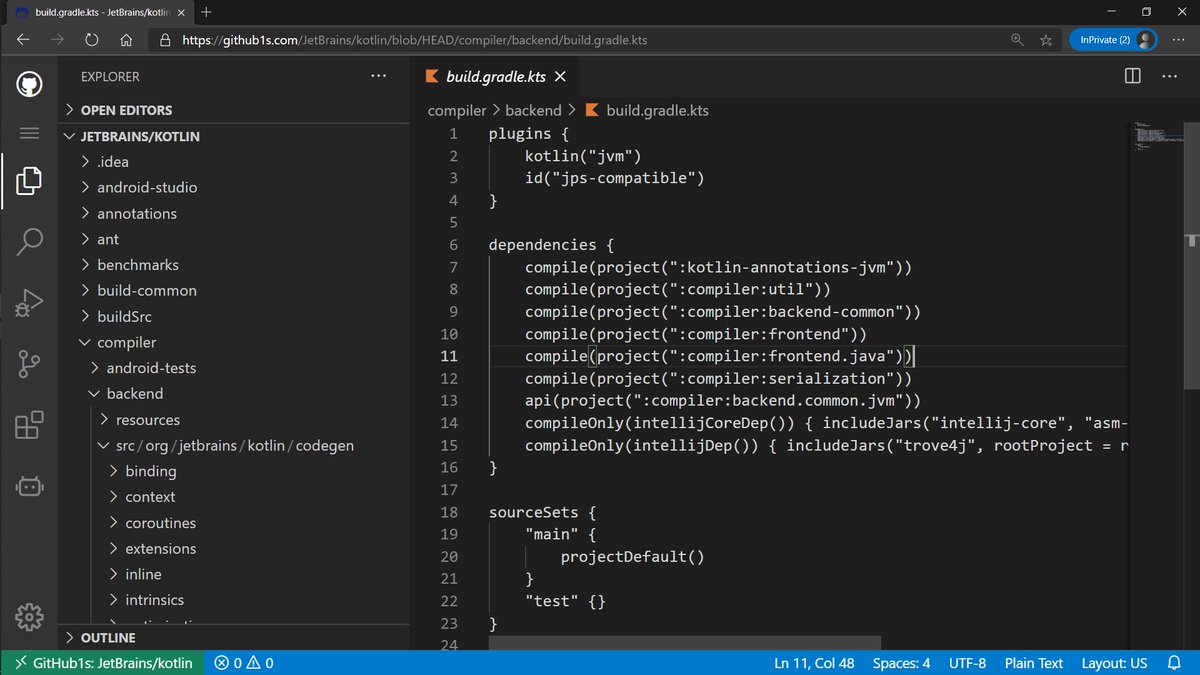This screenshot has width=1200, height=675.
Task: Open the editor more actions ellipsis
Action: (1167, 76)
